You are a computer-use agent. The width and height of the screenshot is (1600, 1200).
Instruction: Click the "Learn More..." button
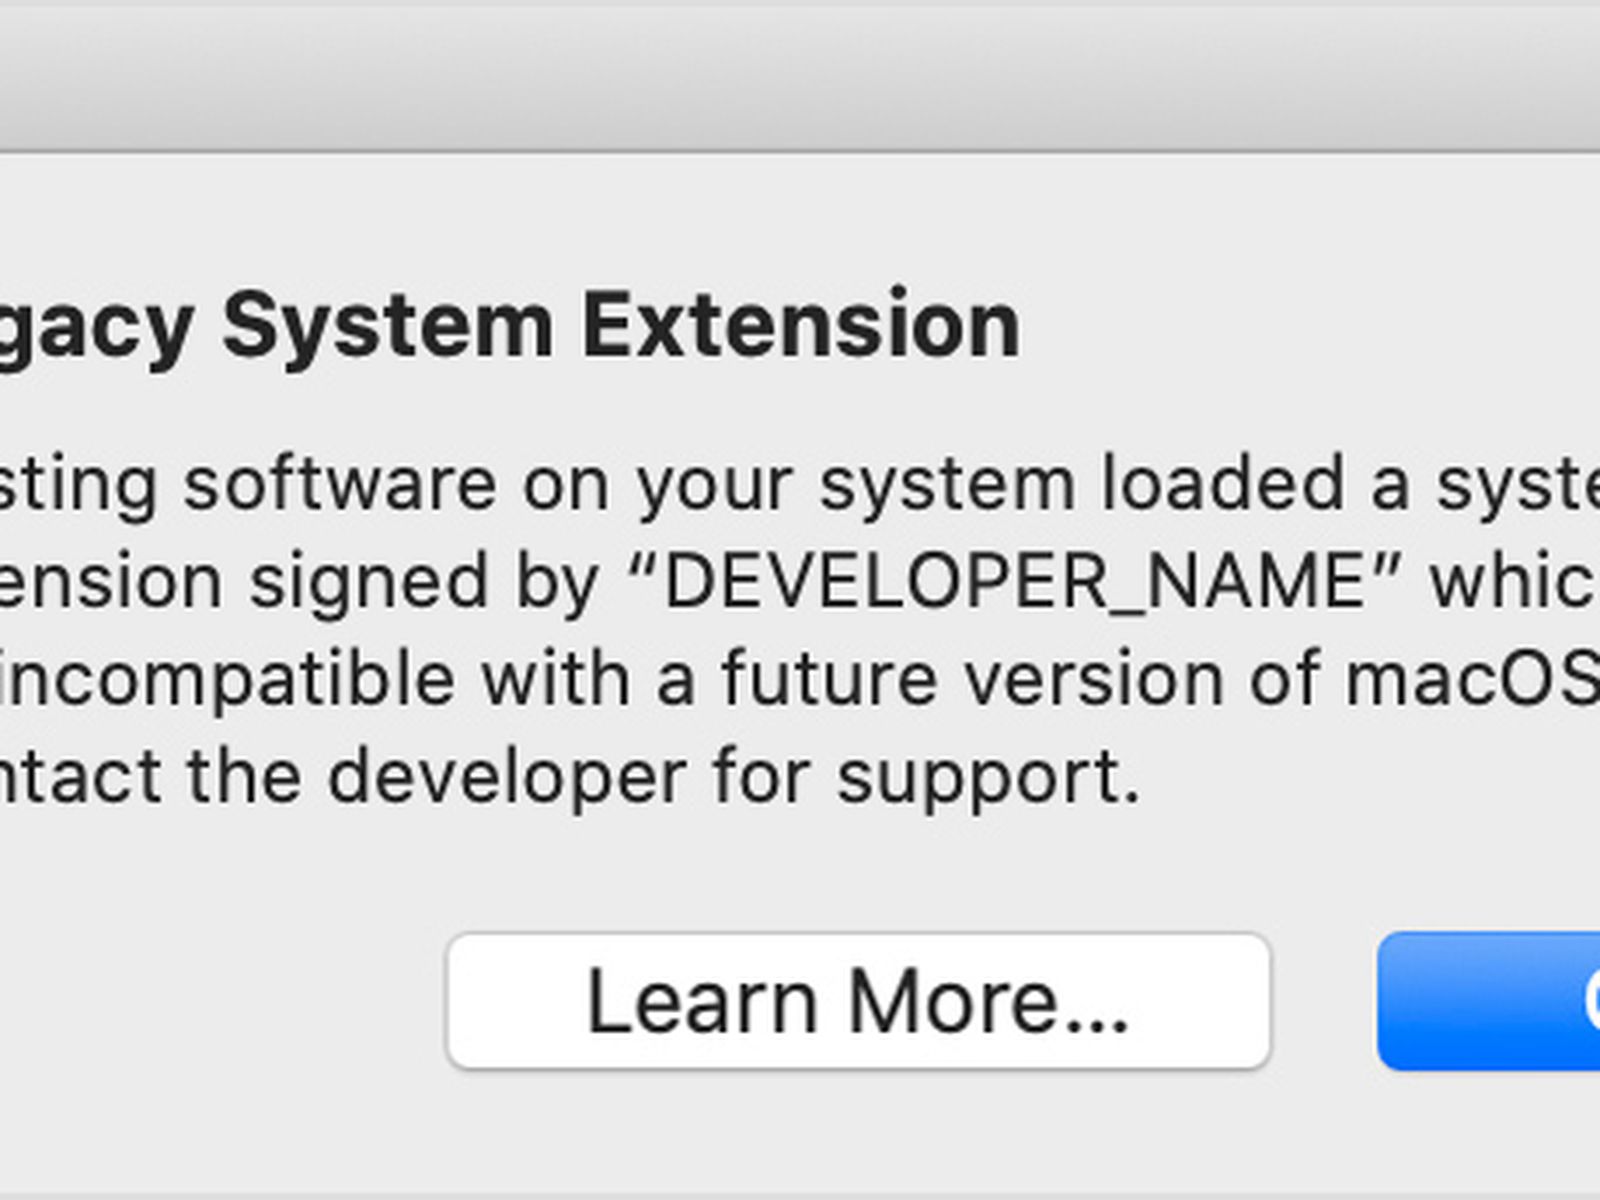[x=858, y=1001]
